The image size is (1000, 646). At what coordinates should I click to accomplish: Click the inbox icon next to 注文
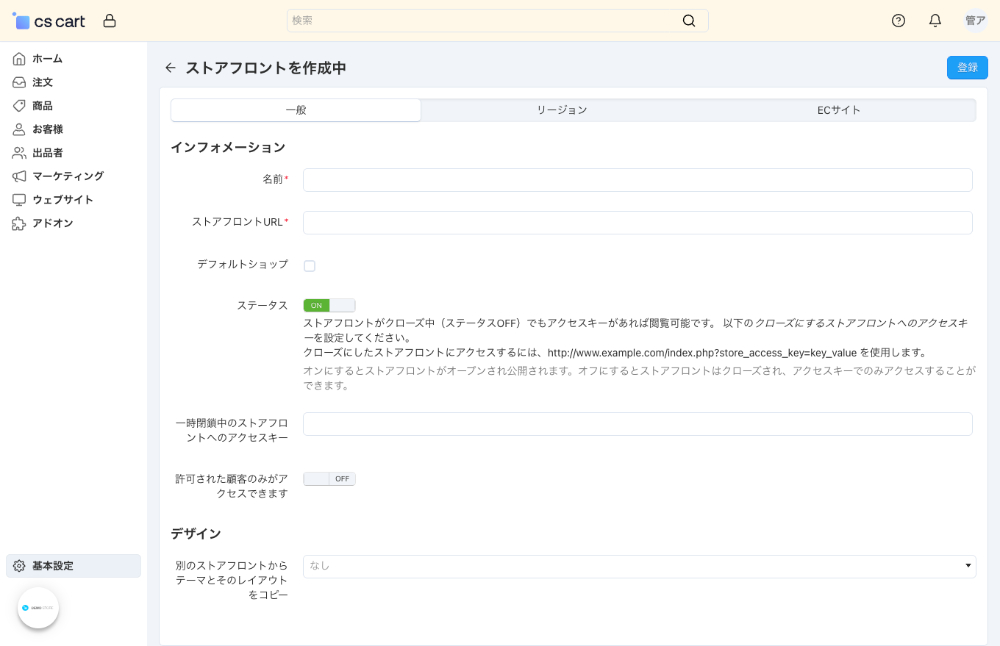pos(19,82)
